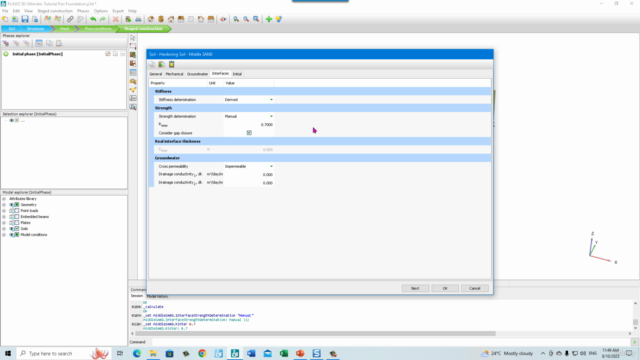Click the Redo arrow in toolbar

point(103,19)
